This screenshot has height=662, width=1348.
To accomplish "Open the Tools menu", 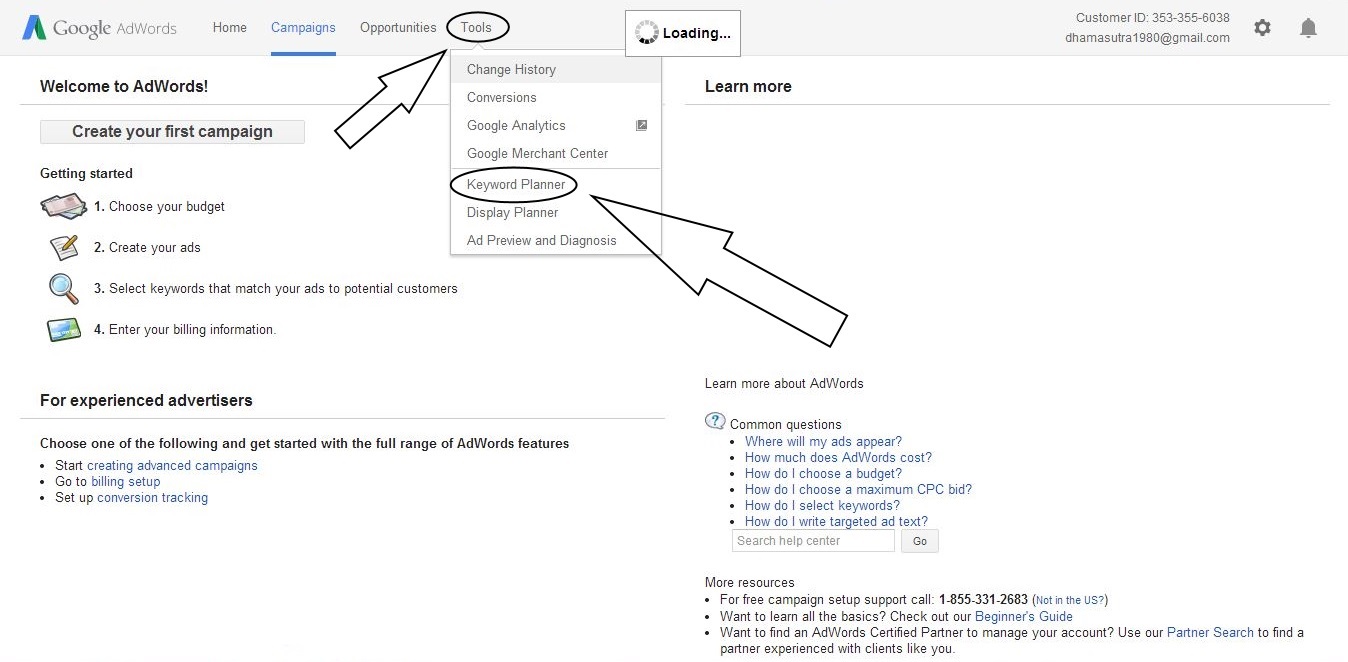I will tap(476, 28).
